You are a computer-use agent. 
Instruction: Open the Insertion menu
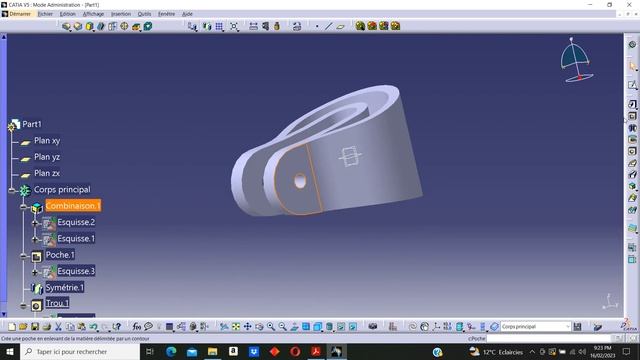point(121,14)
